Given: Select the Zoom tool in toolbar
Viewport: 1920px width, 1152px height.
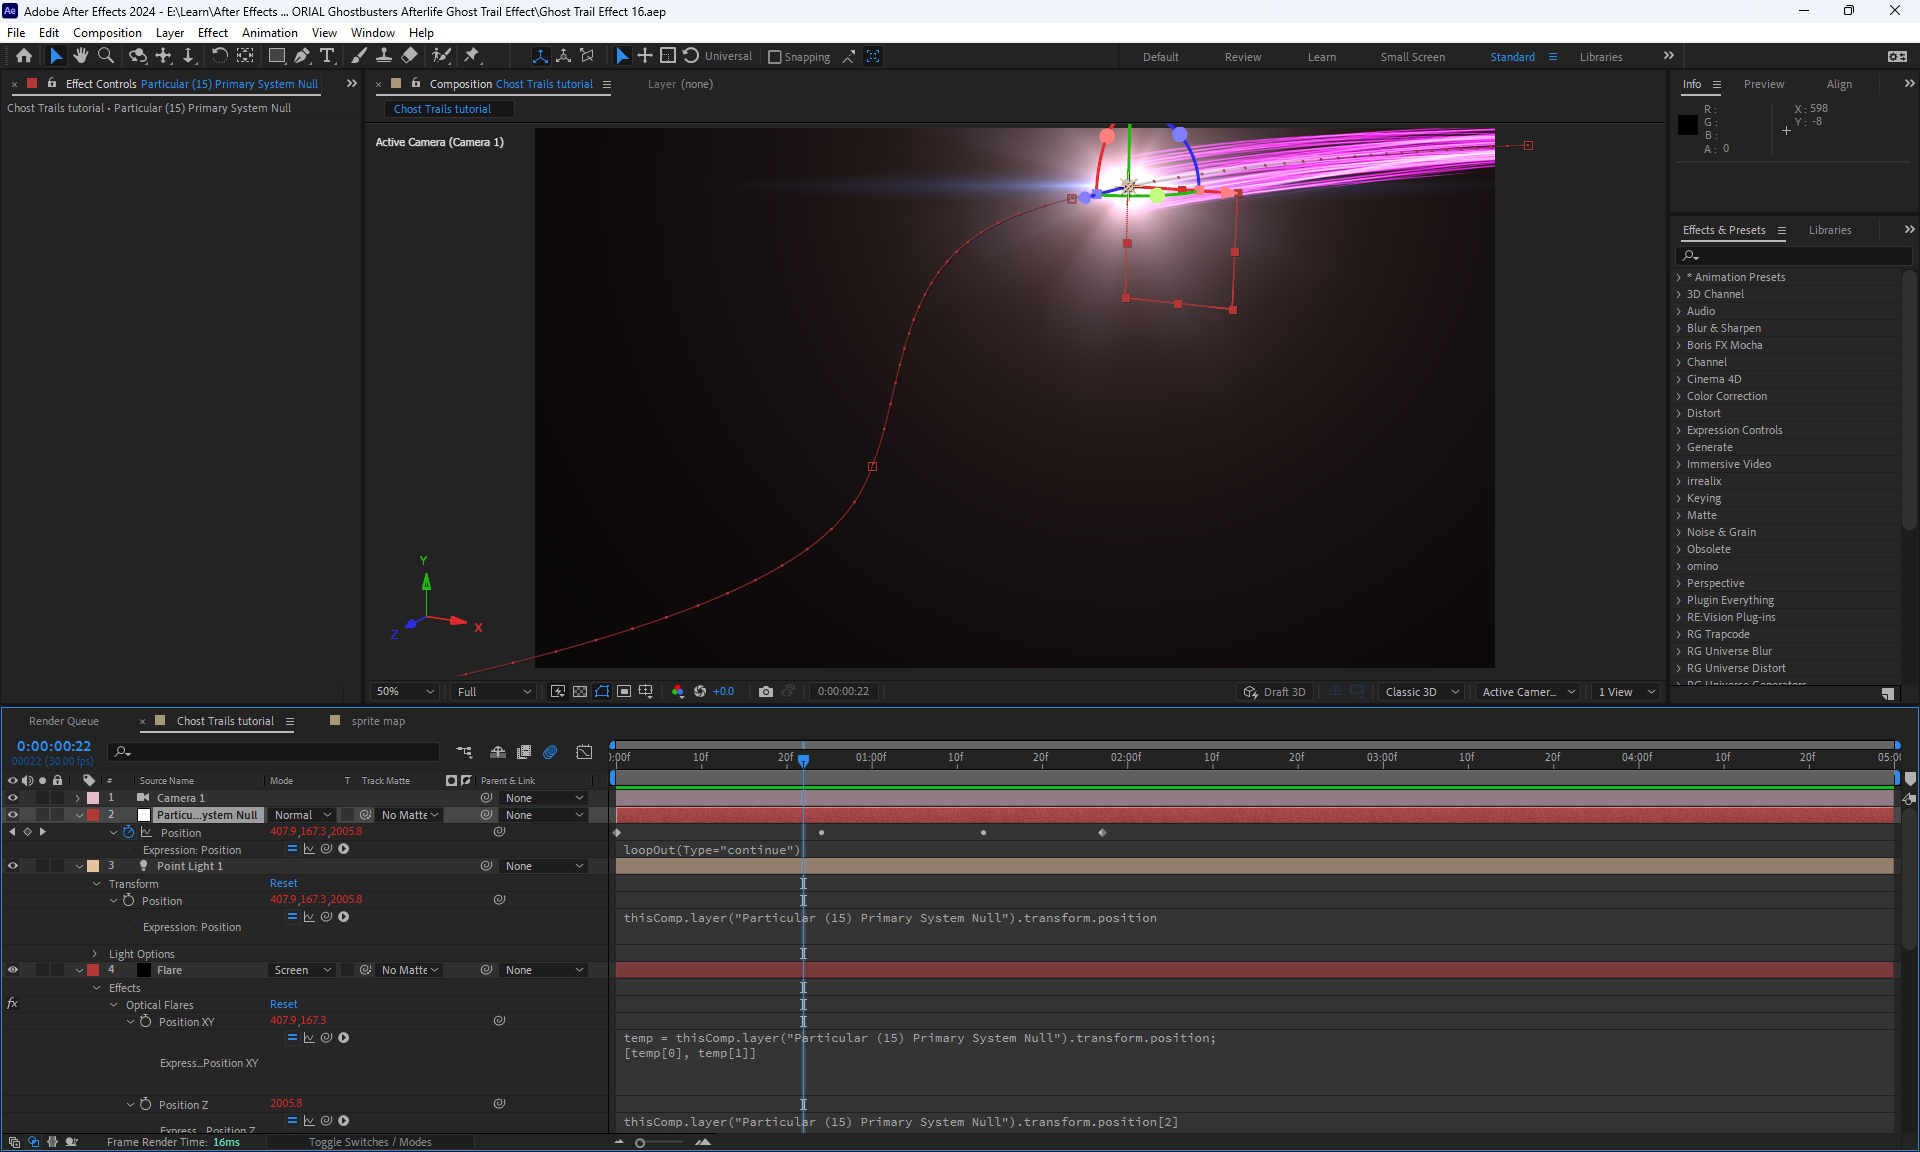Looking at the screenshot, I should pos(105,56).
